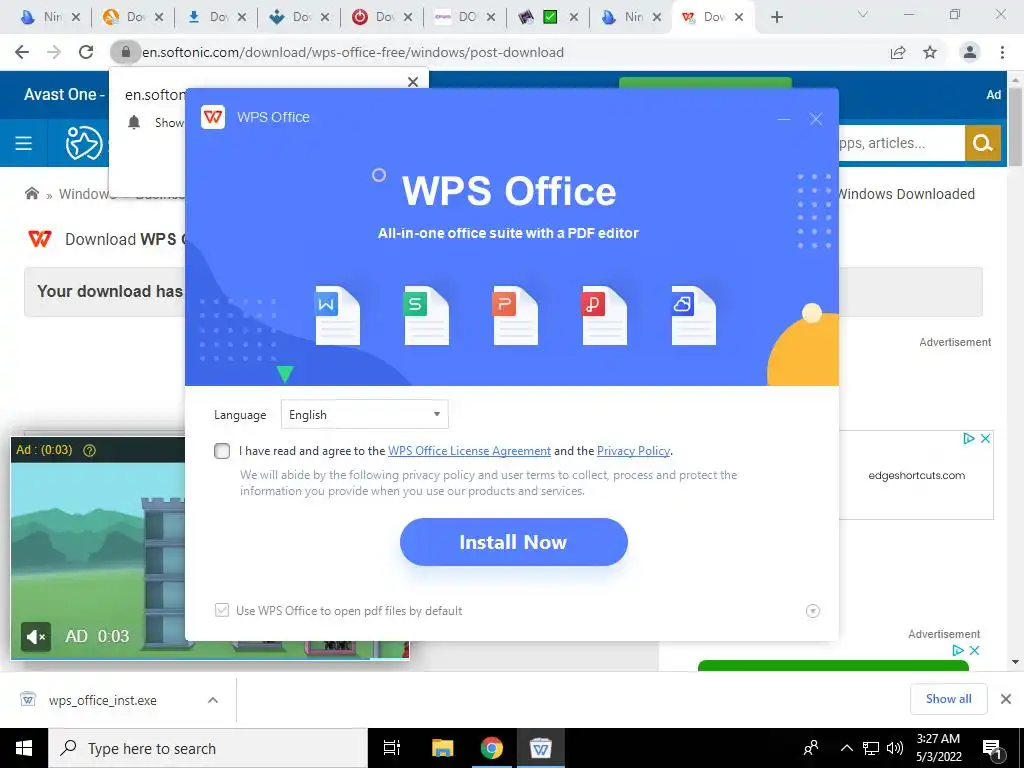Expand options for wps_office_inst.exe download
This screenshot has width=1024, height=768.
click(x=213, y=700)
